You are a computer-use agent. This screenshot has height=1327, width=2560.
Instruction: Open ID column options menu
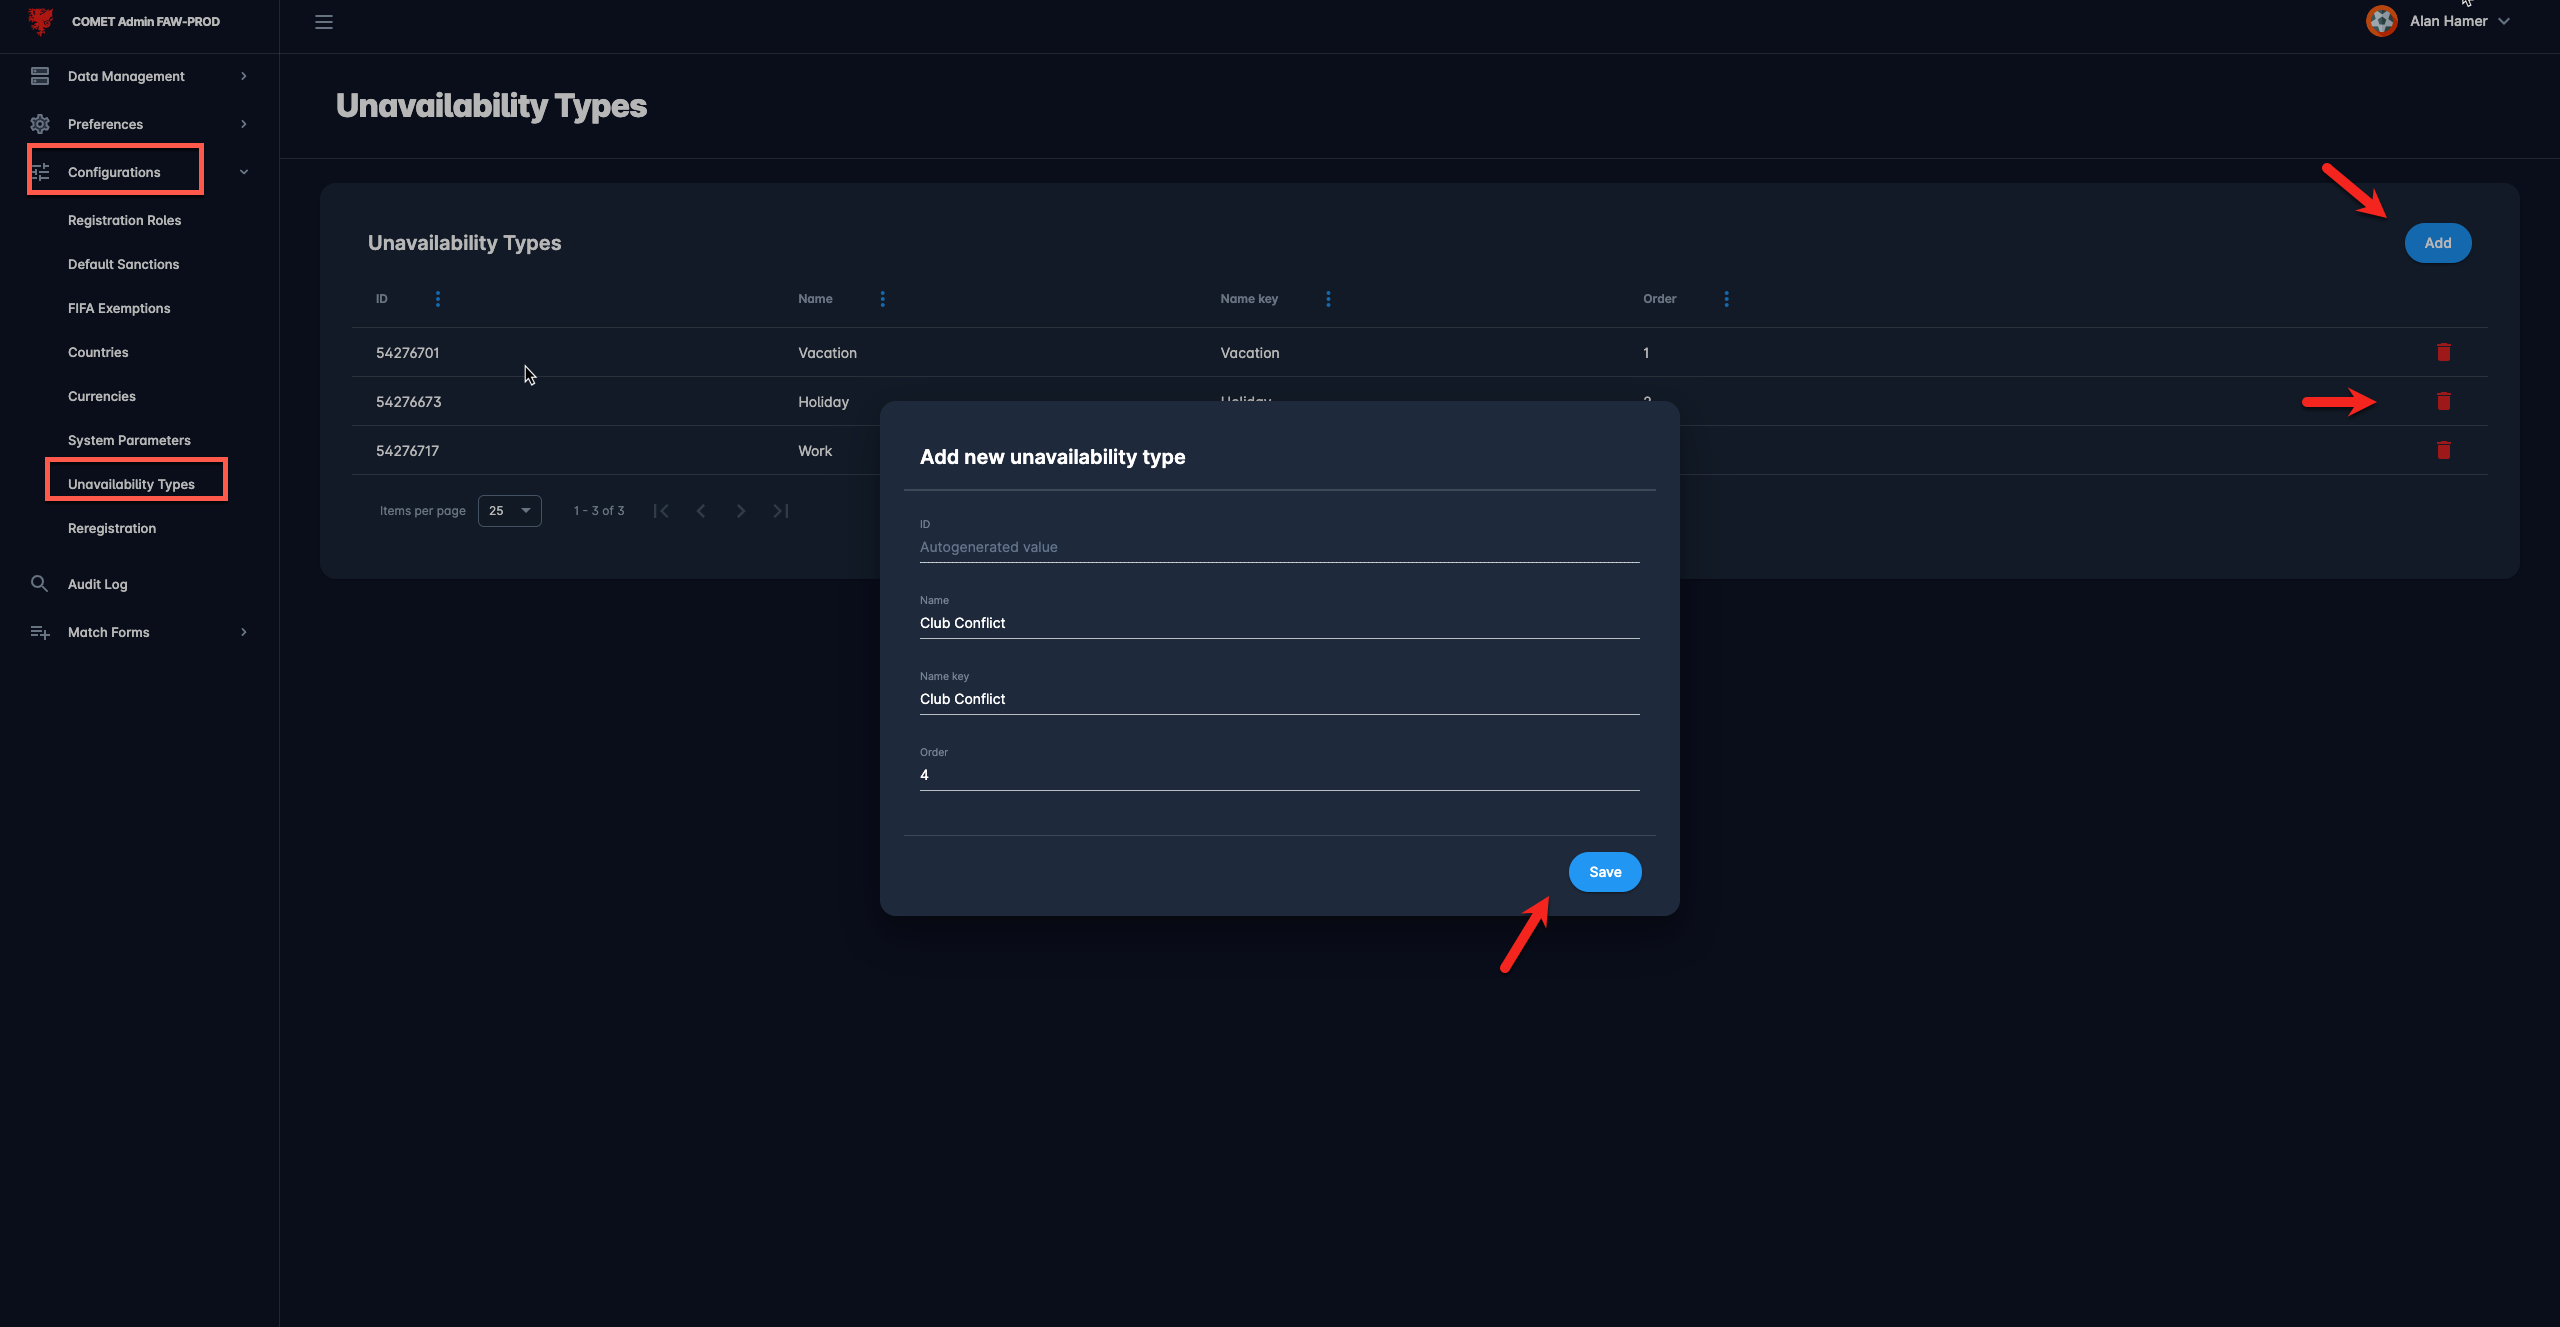(437, 299)
